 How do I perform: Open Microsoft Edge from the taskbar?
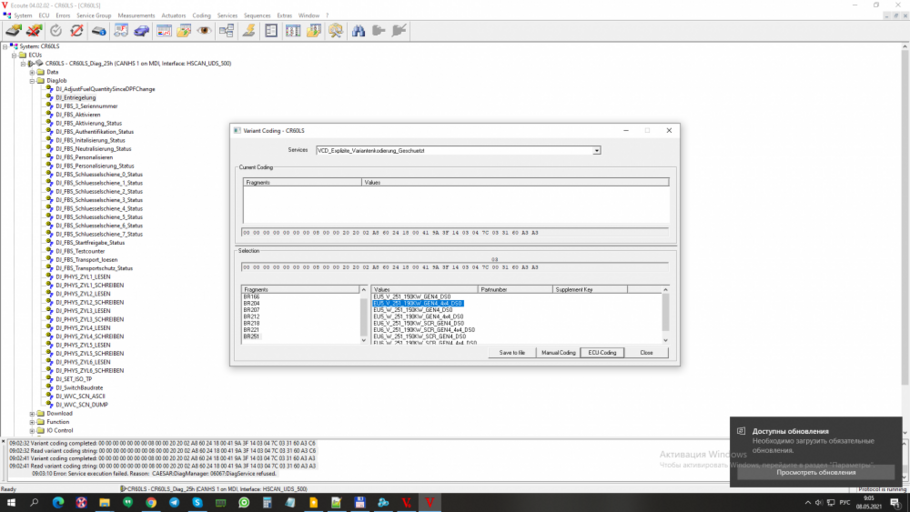(58, 503)
